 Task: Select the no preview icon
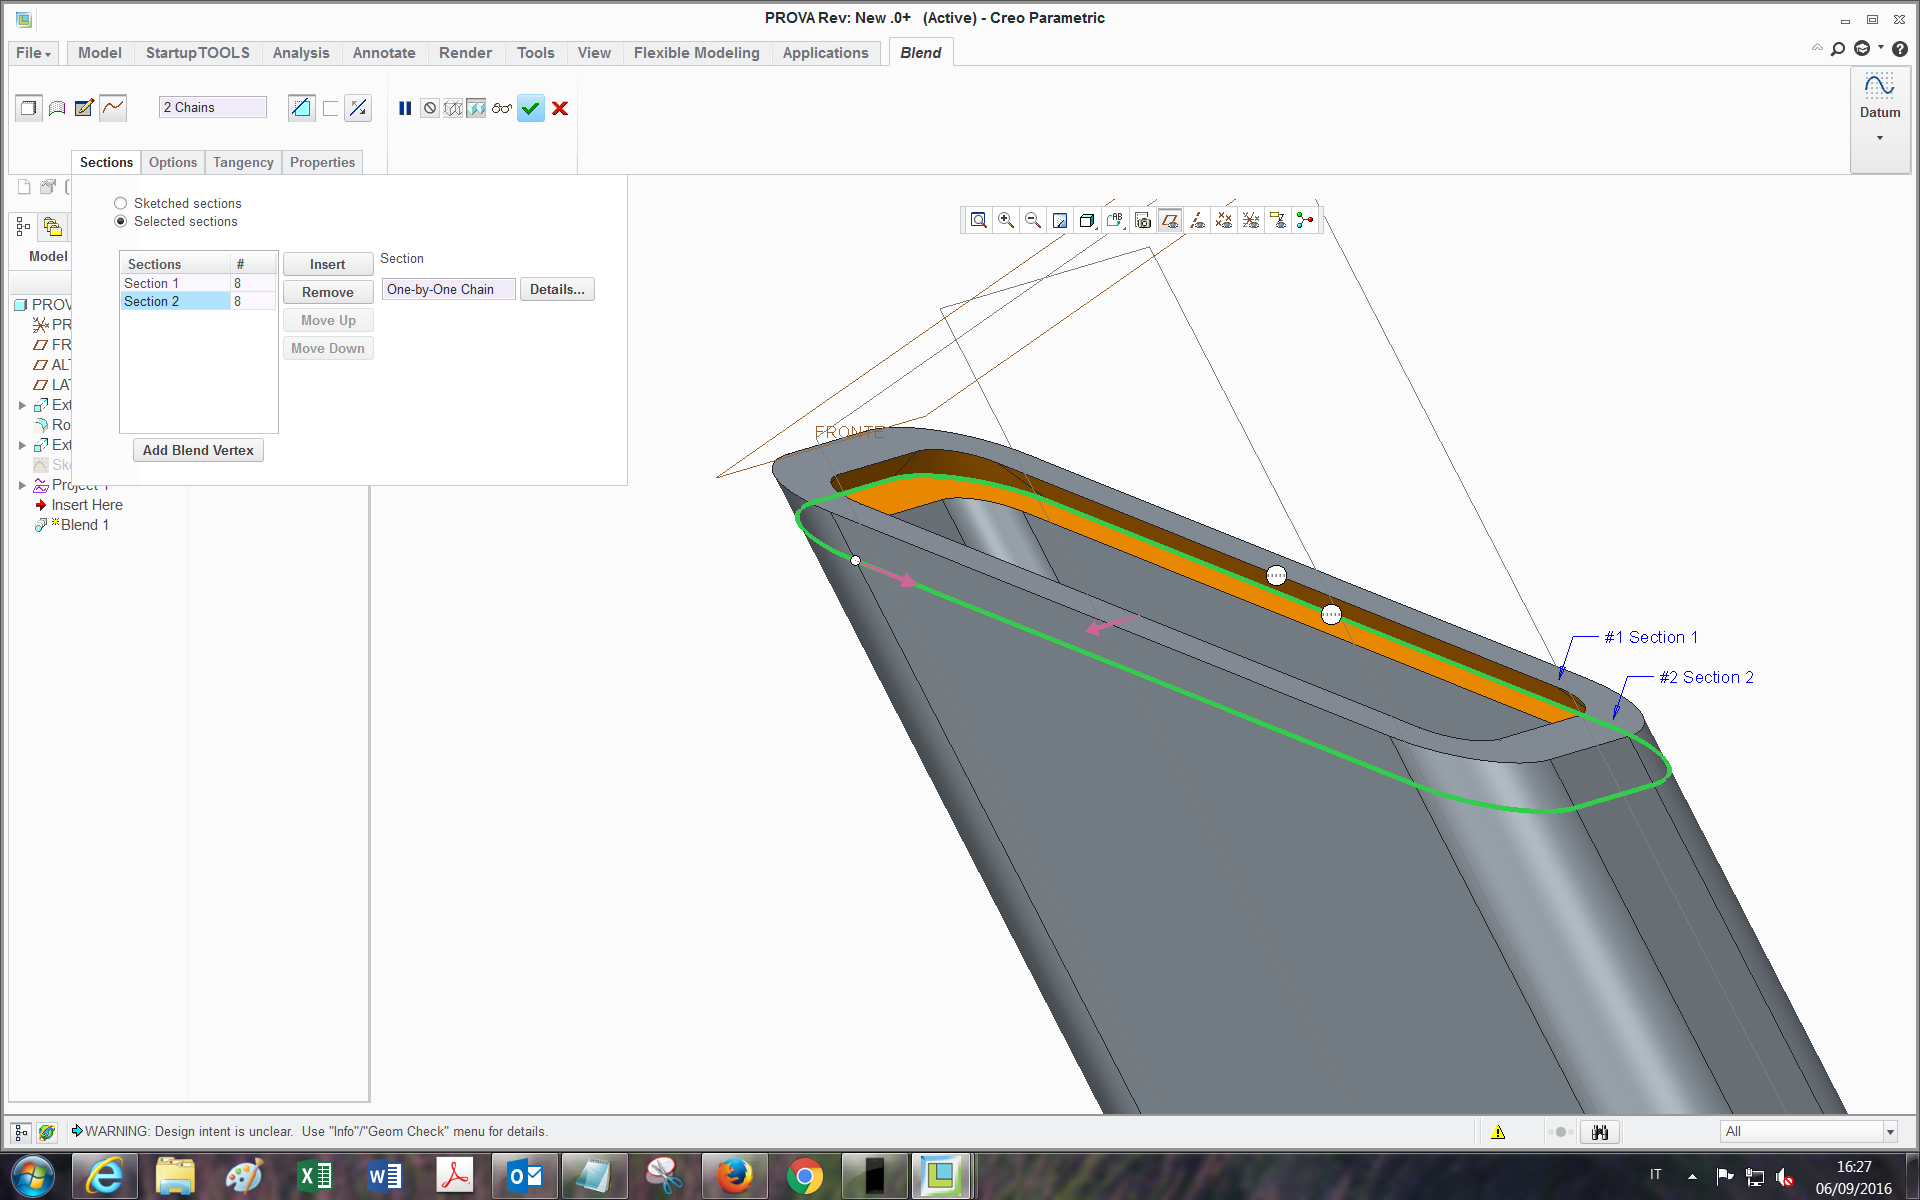click(429, 108)
